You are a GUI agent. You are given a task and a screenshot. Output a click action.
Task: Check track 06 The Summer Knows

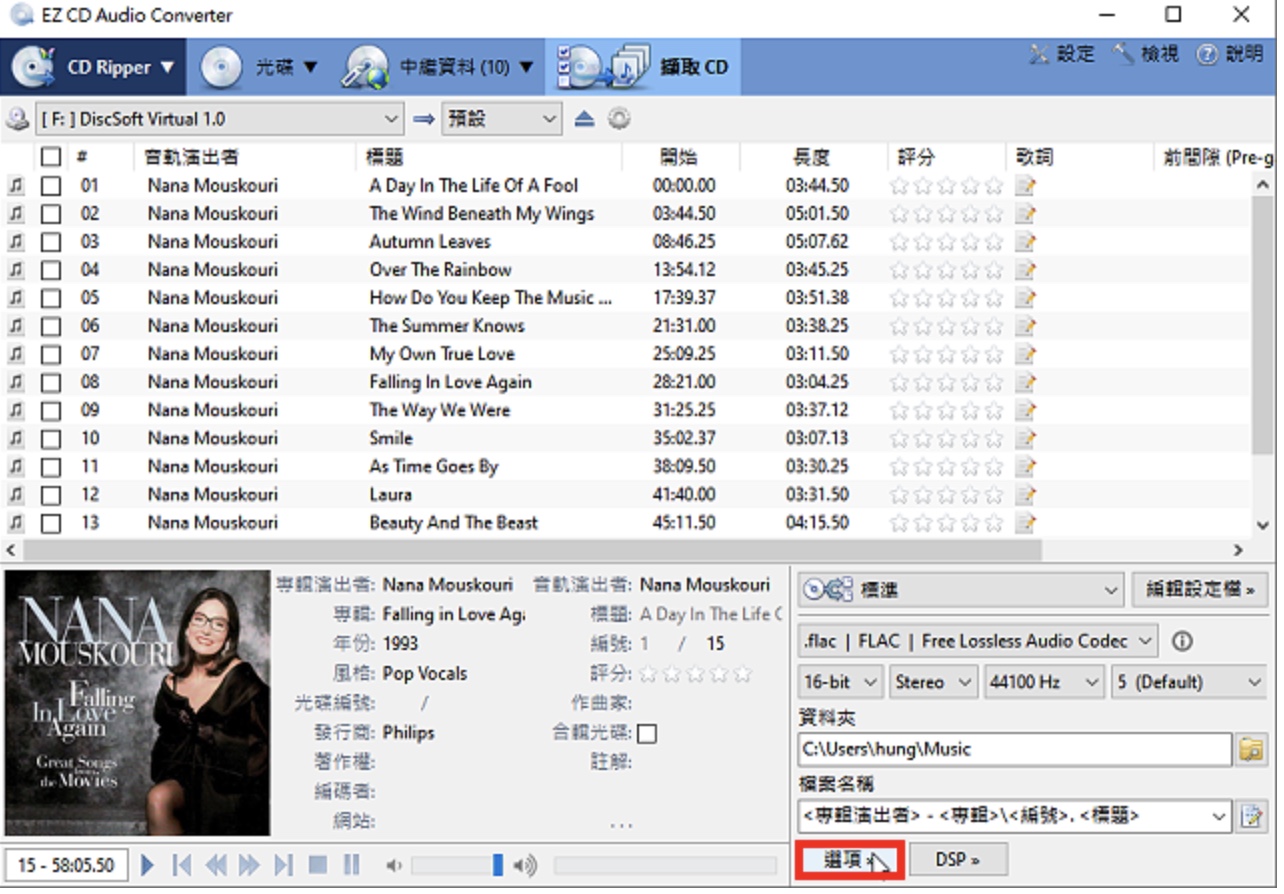click(51, 326)
